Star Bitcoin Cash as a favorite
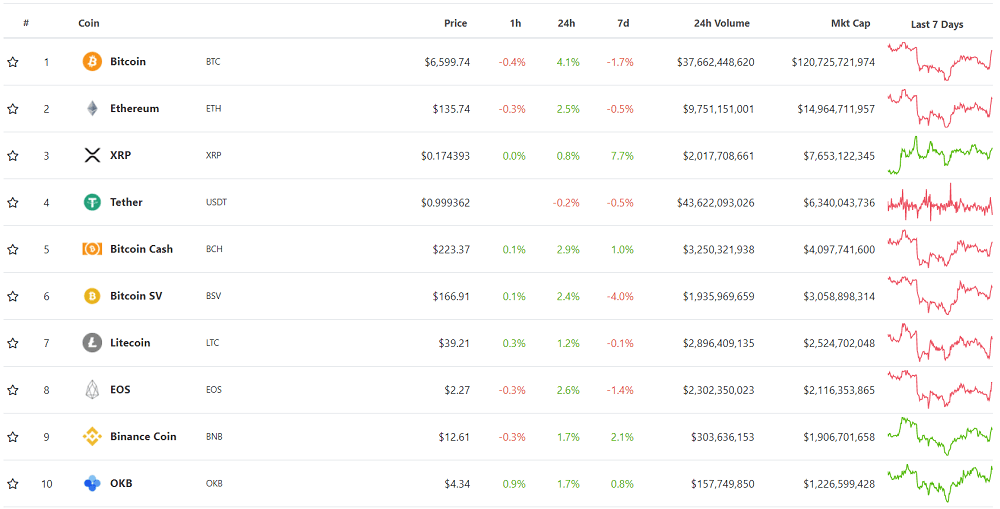The height and width of the screenshot is (509, 1000). pos(13,249)
